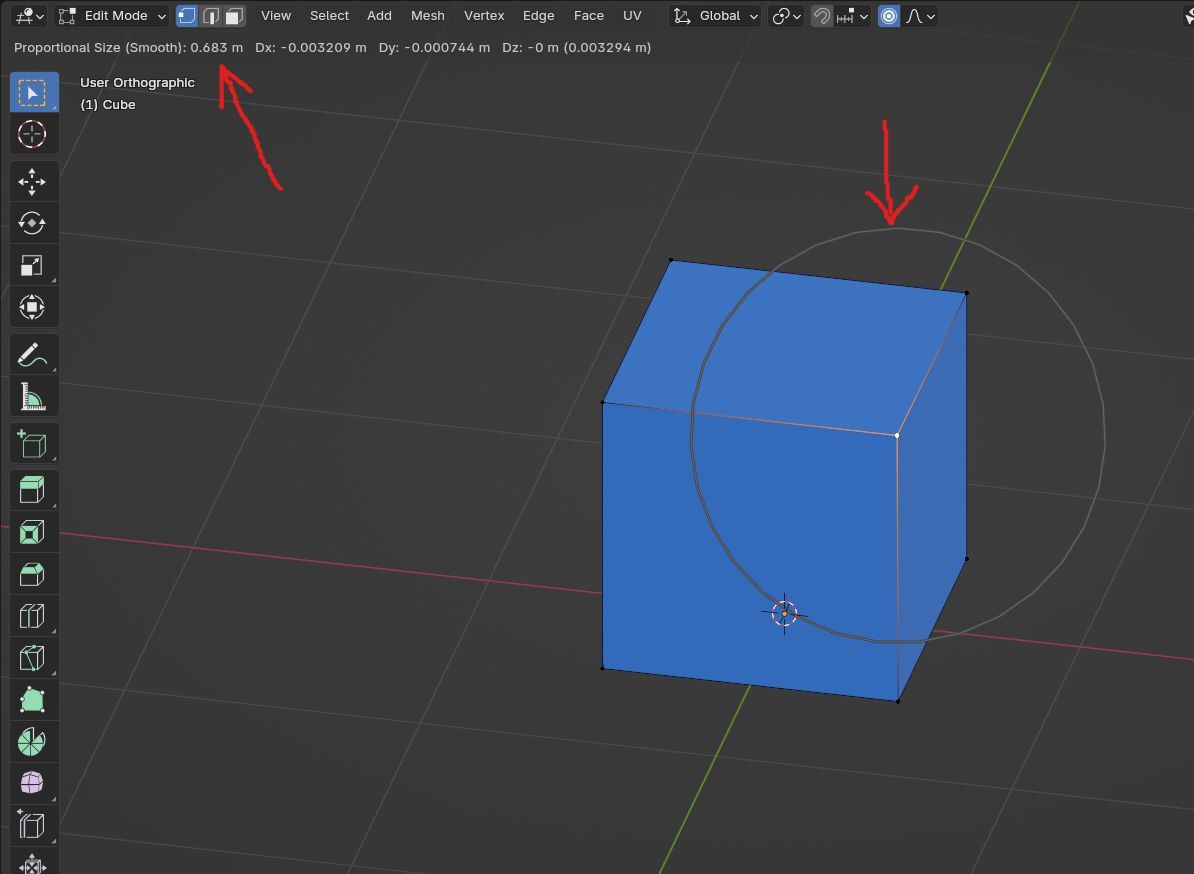Select the Bevel tool
This screenshot has width=1194, height=874.
[x=34, y=574]
